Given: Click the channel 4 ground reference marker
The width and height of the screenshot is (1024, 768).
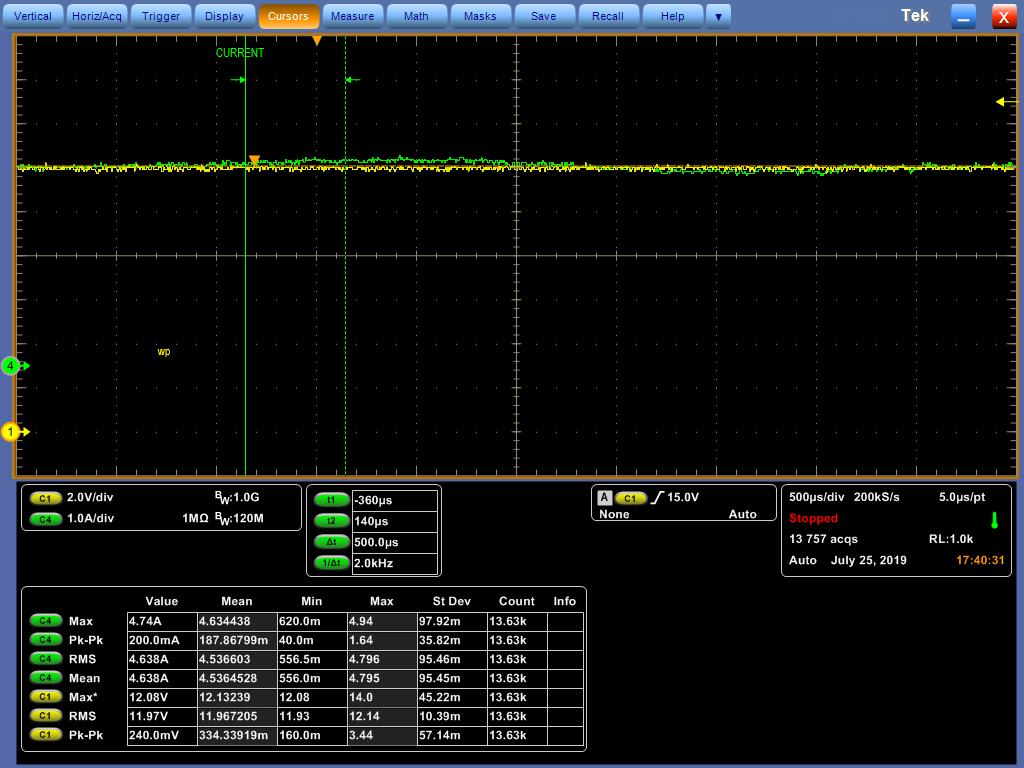Looking at the screenshot, I should 12,366.
